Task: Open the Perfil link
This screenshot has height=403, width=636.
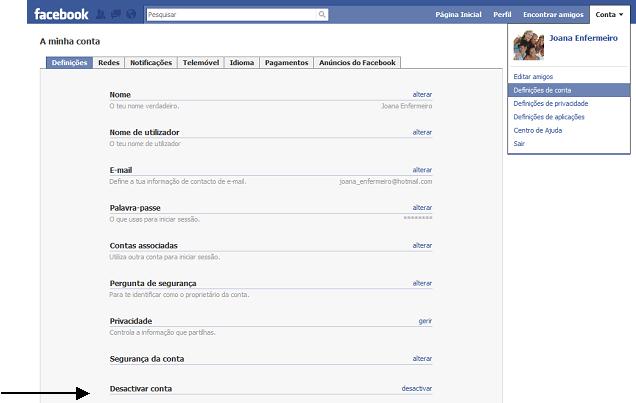Action: coord(502,15)
